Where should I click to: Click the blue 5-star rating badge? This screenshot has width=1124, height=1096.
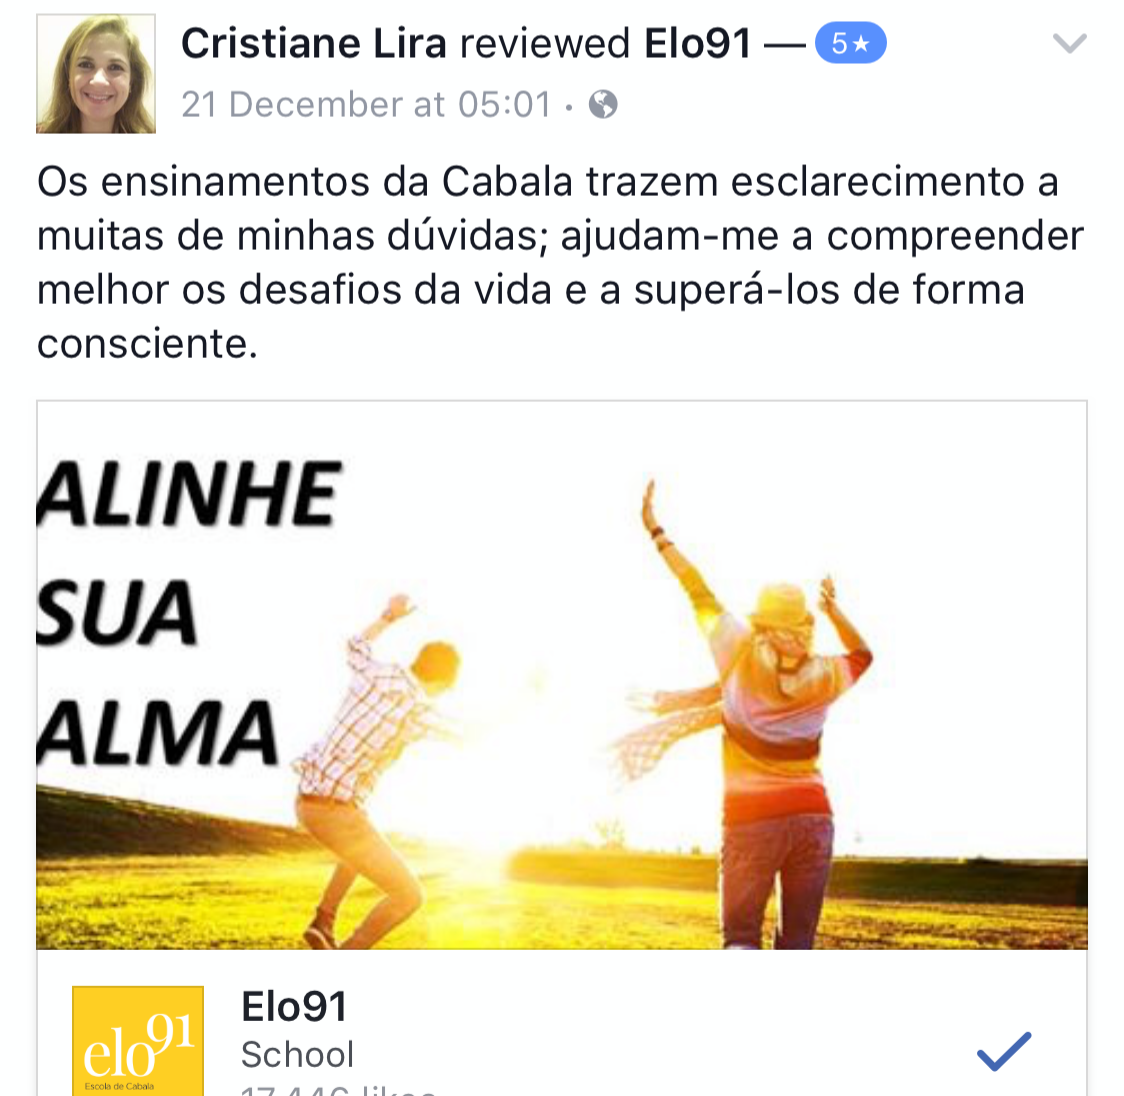(851, 43)
